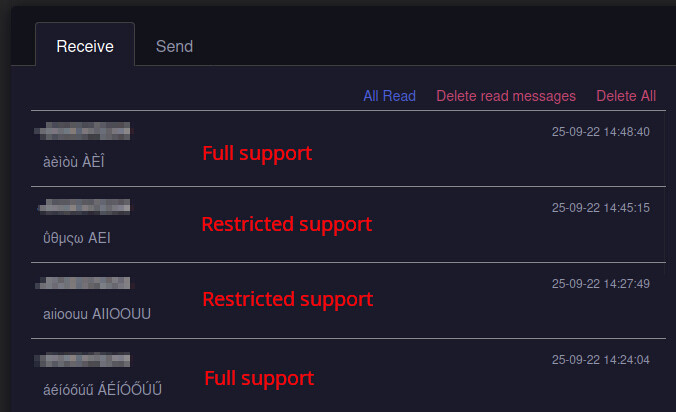Click the blurred sender of the first message
This screenshot has width=676, height=412.
click(x=84, y=132)
